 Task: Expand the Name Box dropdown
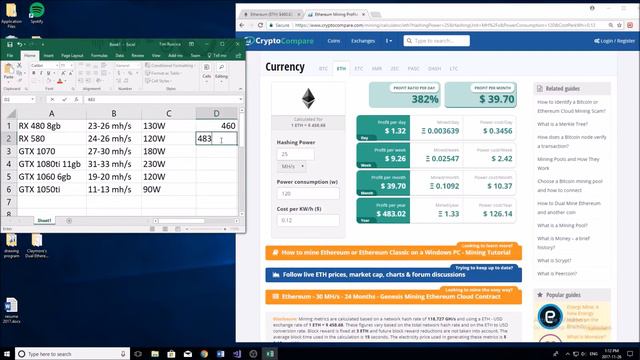coord(33,99)
